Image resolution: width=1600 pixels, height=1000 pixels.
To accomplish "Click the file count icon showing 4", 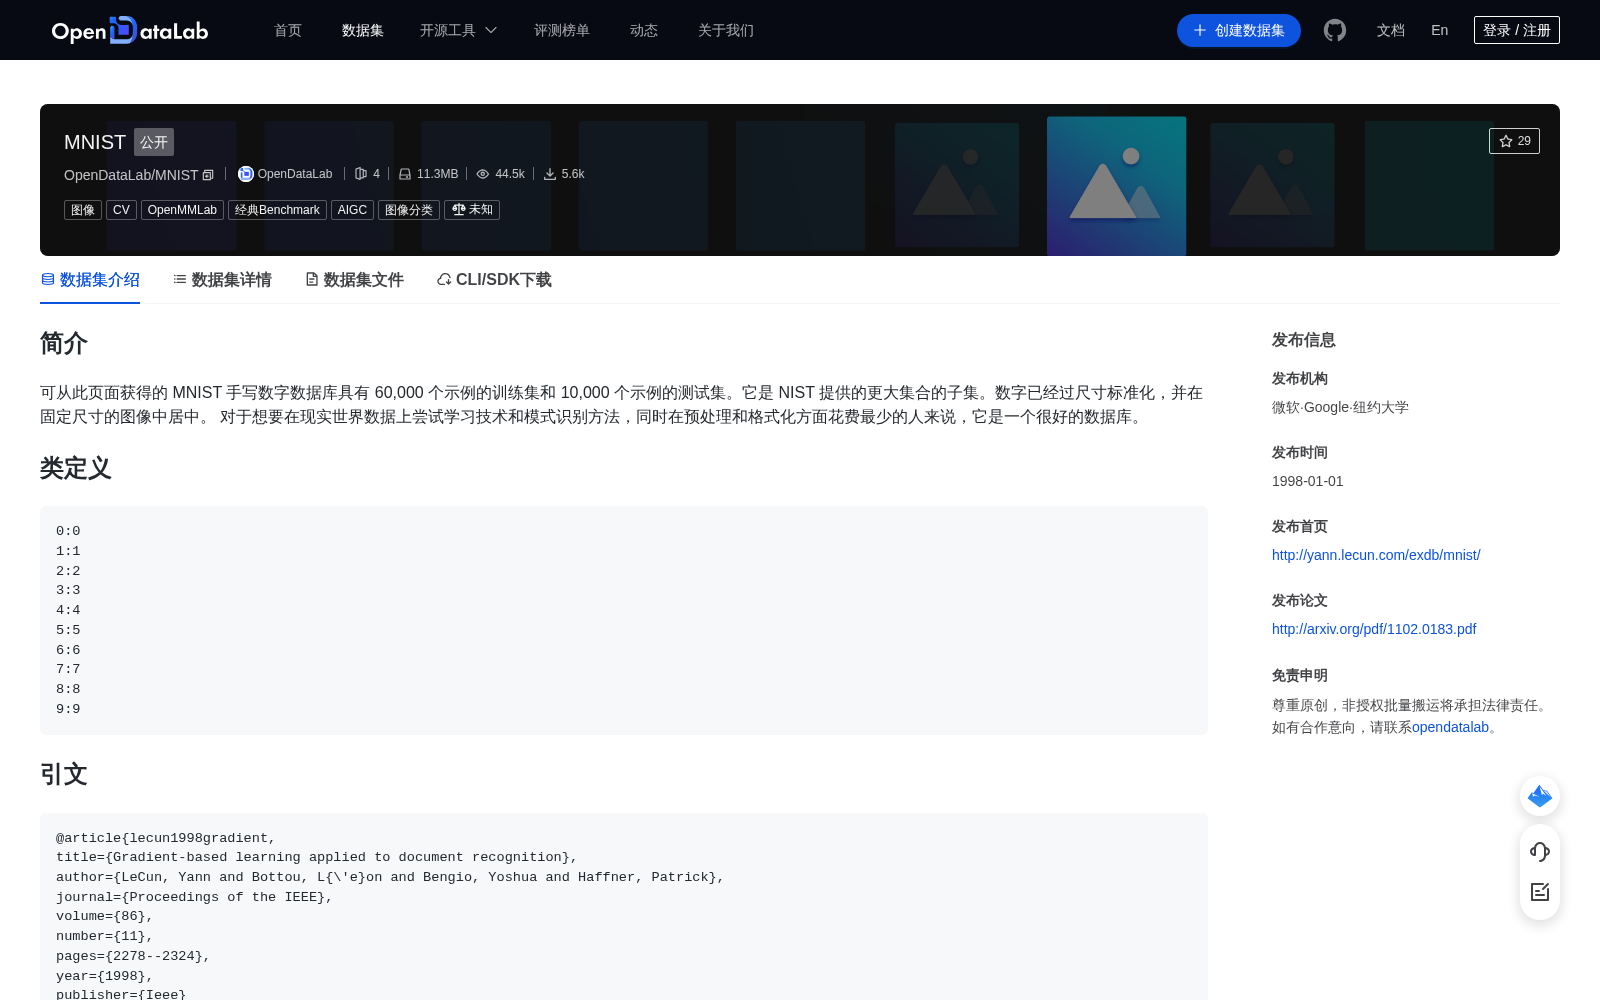I will 361,174.
